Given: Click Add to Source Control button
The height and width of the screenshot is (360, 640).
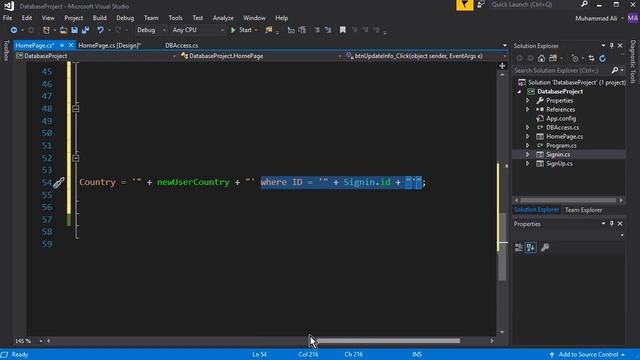Looking at the screenshot, I should [x=587, y=355].
